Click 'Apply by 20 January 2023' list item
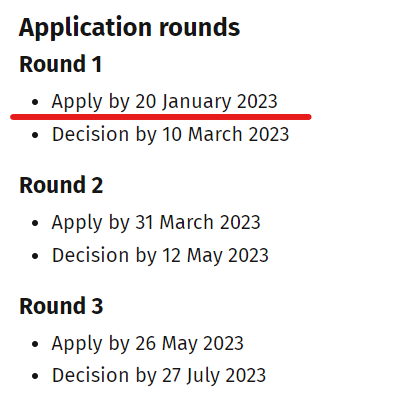415x403 pixels. tap(164, 102)
